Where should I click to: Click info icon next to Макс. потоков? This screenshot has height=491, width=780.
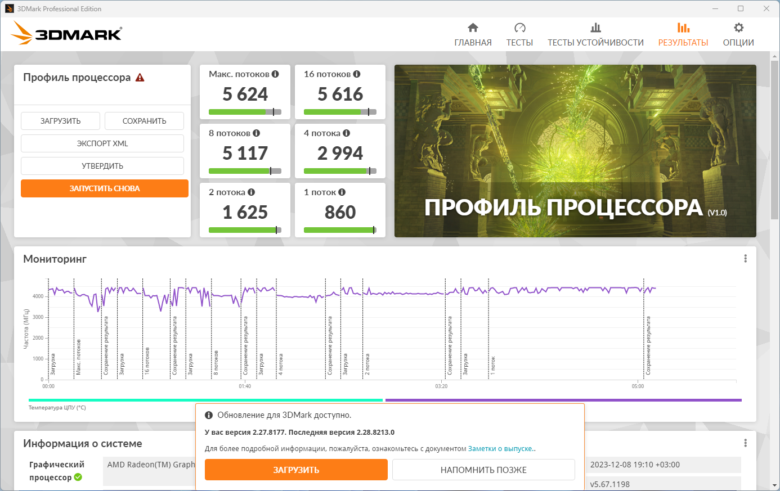tap(275, 74)
